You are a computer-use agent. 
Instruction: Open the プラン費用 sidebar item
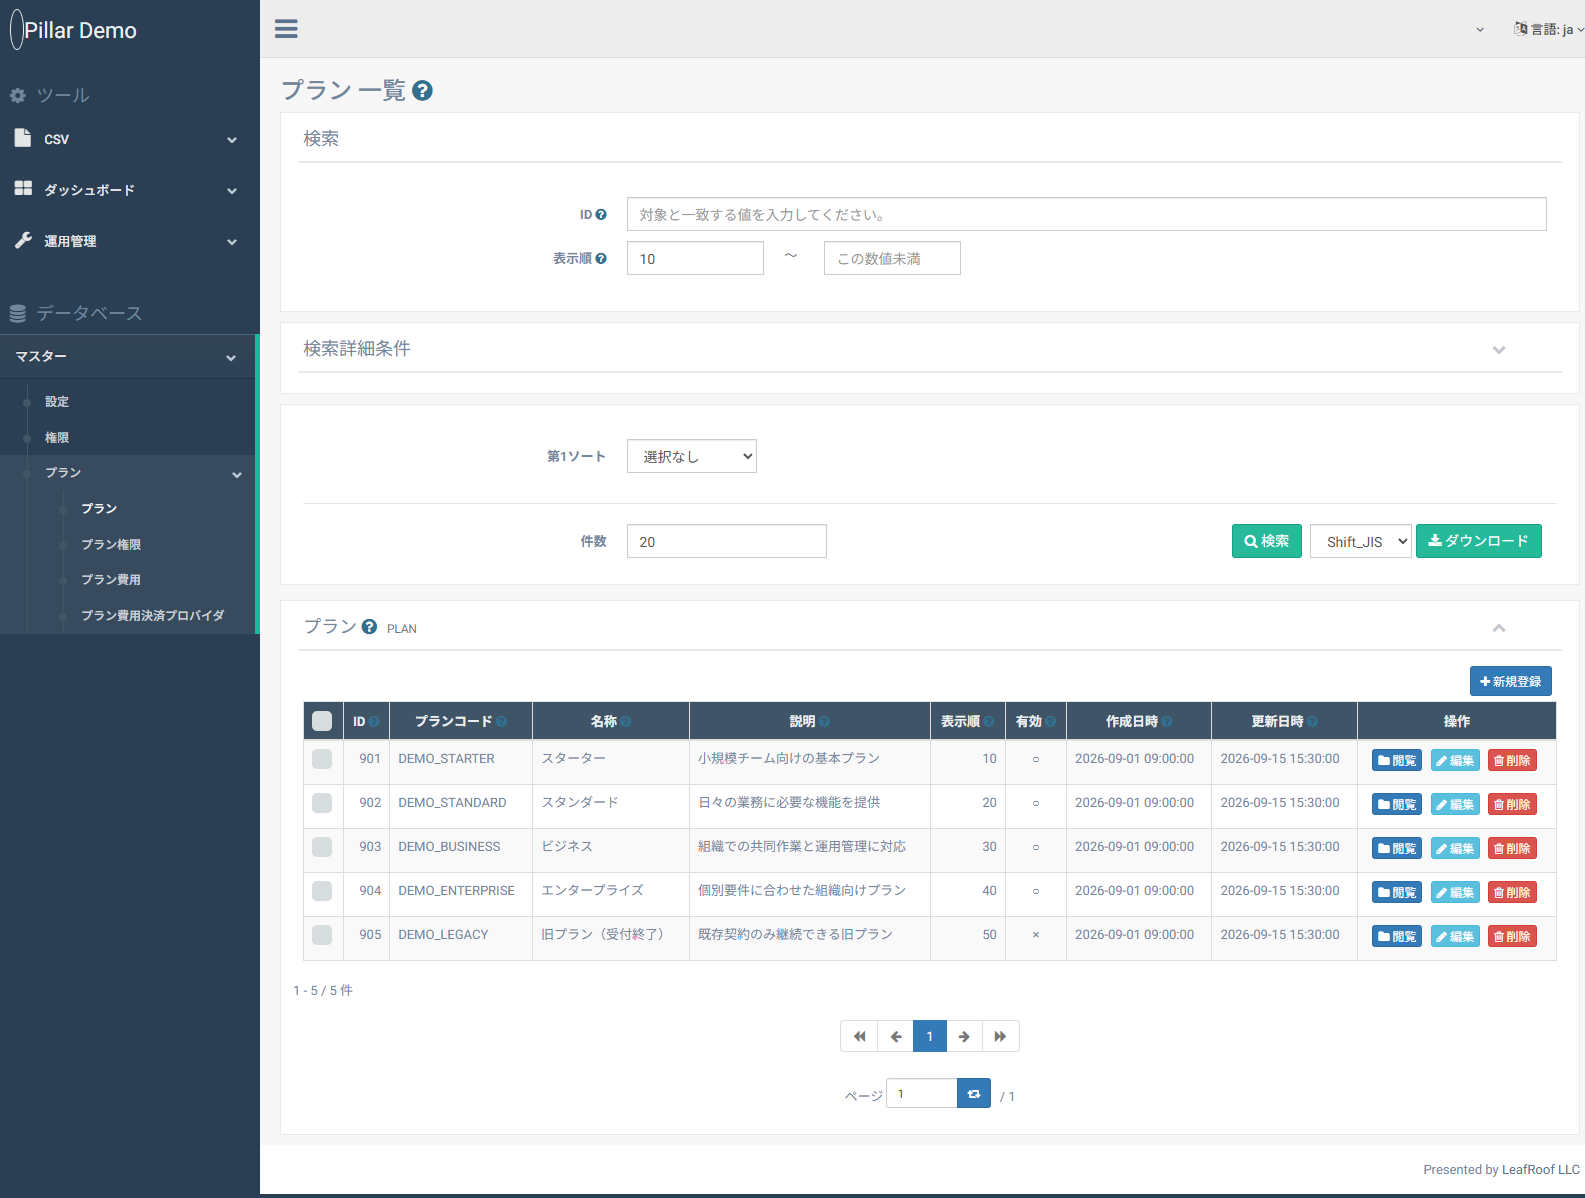click(x=111, y=579)
